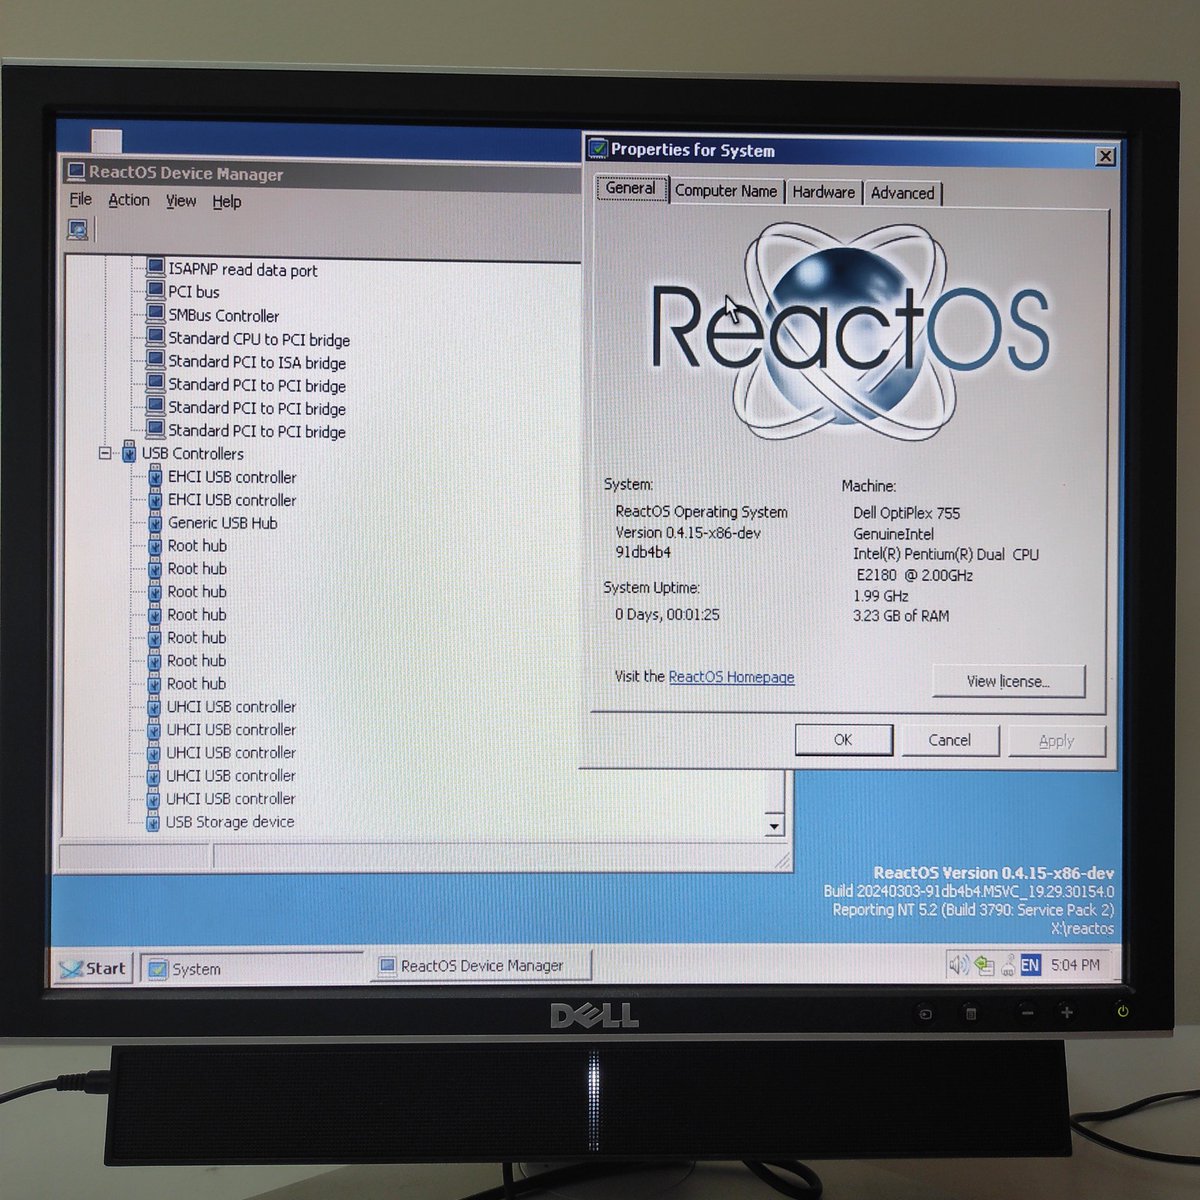Click the Apply button in System Properties
Screen dimensions: 1200x1200
coord(1056,741)
